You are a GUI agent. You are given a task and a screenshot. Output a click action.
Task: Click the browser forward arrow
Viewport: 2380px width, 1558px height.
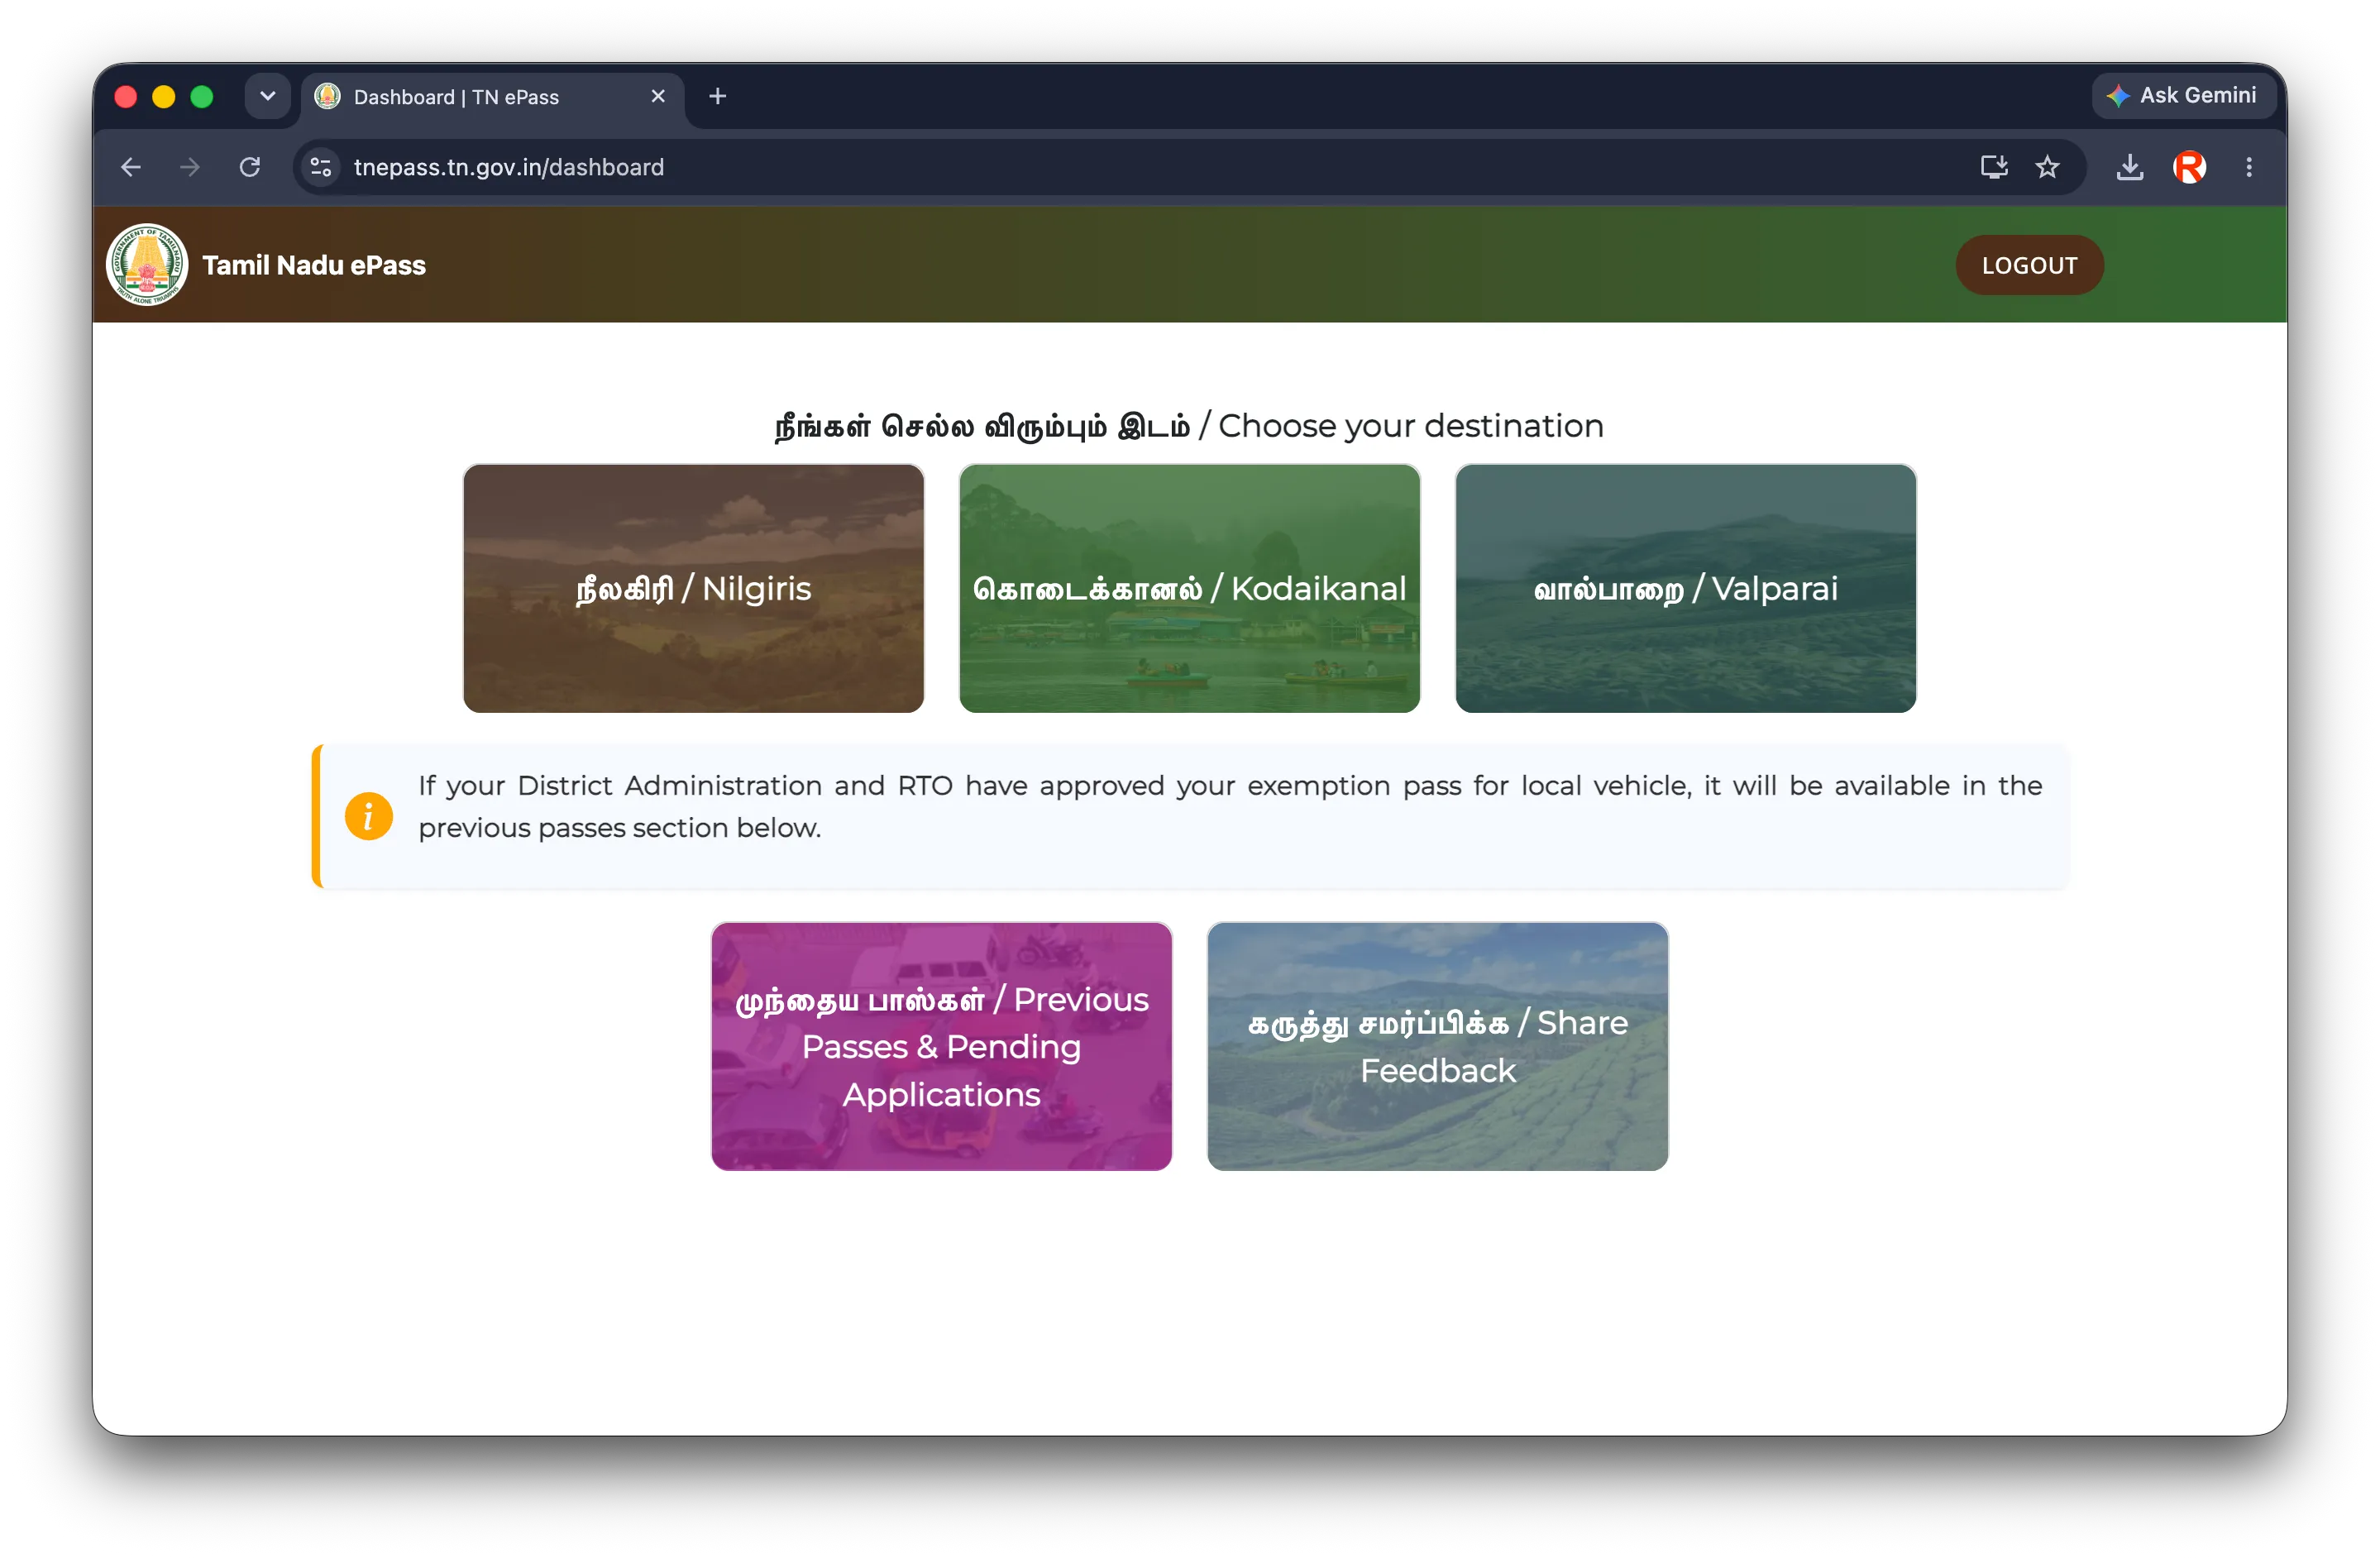point(190,167)
